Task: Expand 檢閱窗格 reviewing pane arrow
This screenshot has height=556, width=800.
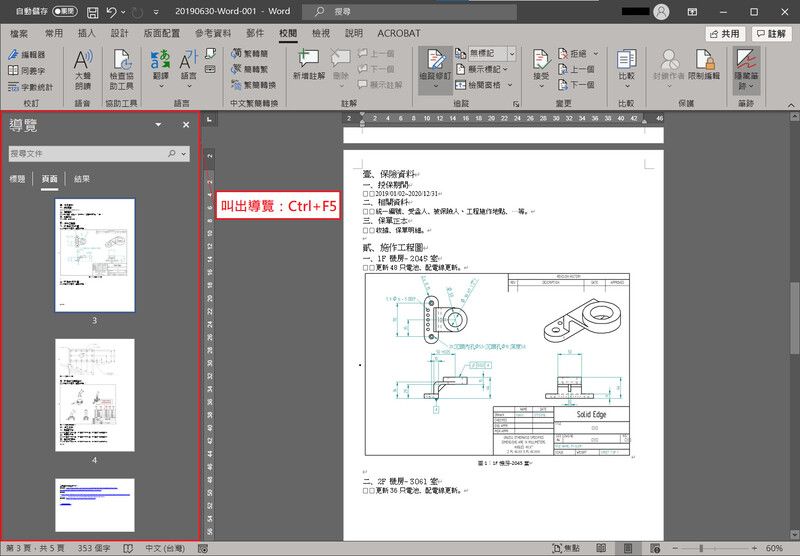Action: pos(510,85)
